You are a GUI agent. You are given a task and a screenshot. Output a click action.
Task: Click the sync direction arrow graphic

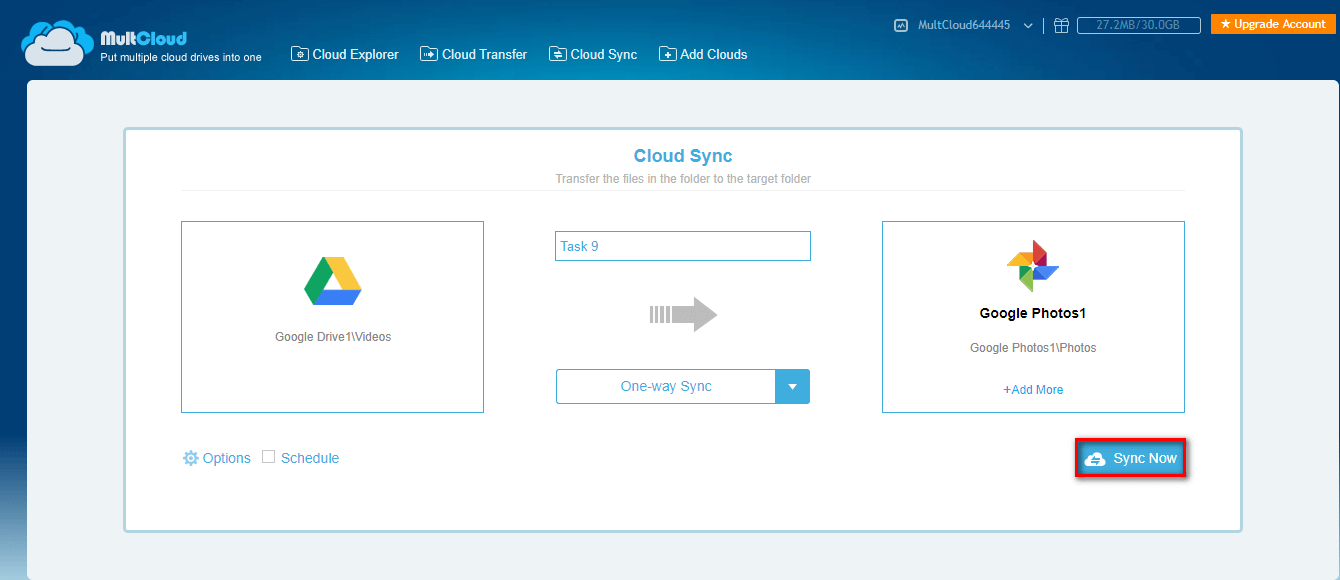tap(683, 314)
